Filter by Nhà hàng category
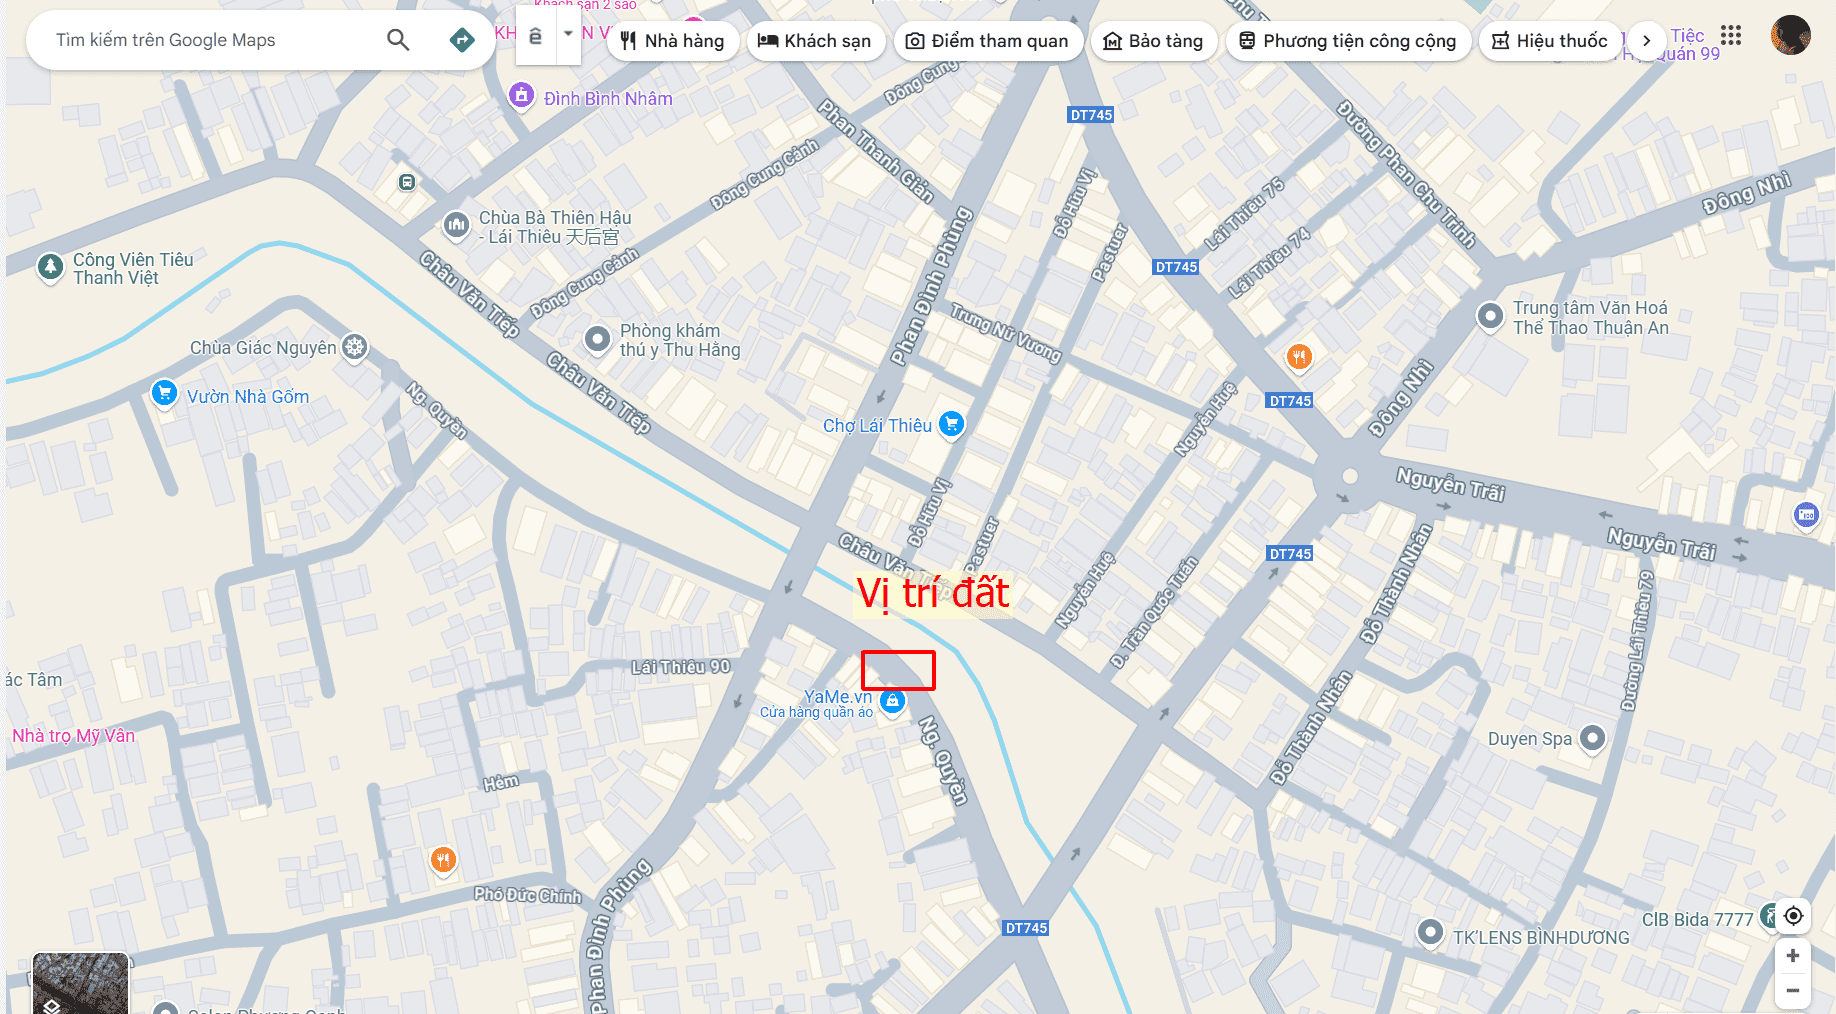This screenshot has width=1836, height=1014. pos(673,41)
